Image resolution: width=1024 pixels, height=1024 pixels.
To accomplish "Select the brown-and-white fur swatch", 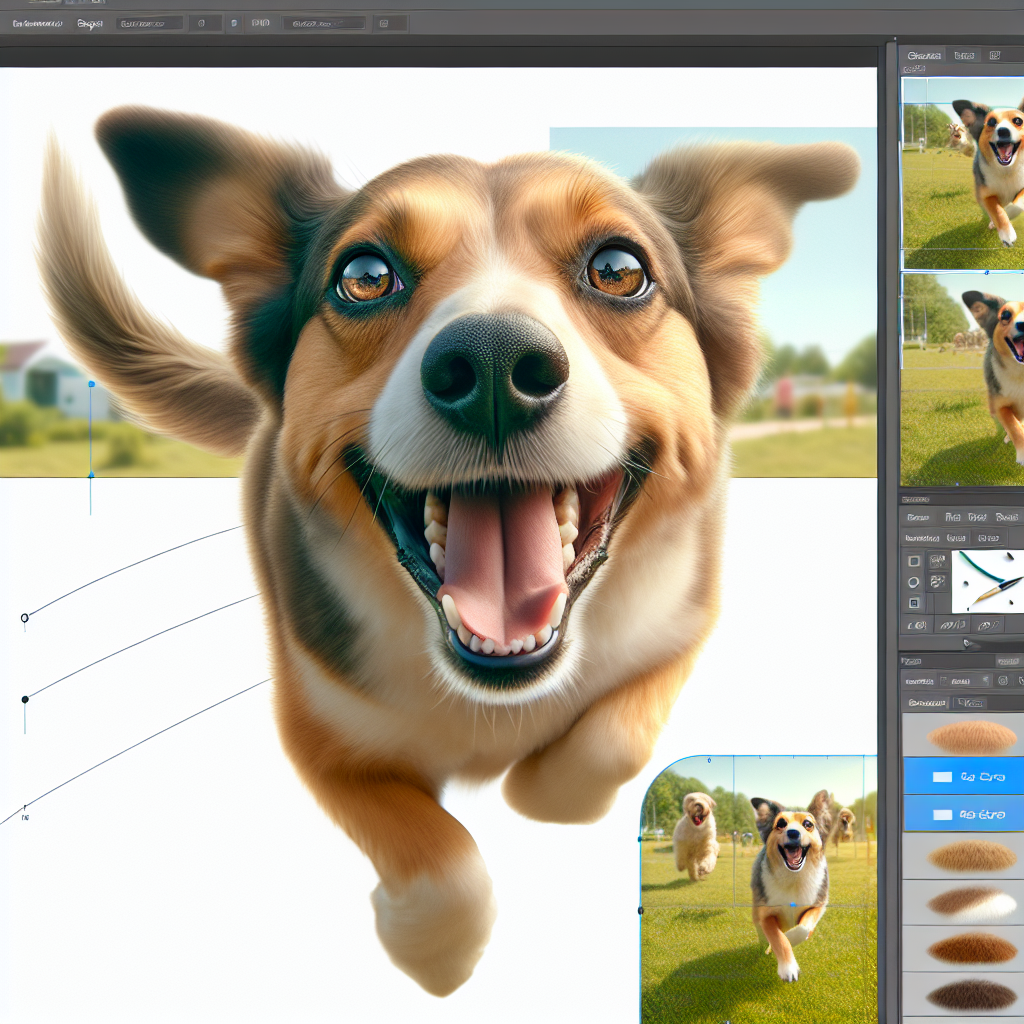I will pyautogui.click(x=963, y=902).
